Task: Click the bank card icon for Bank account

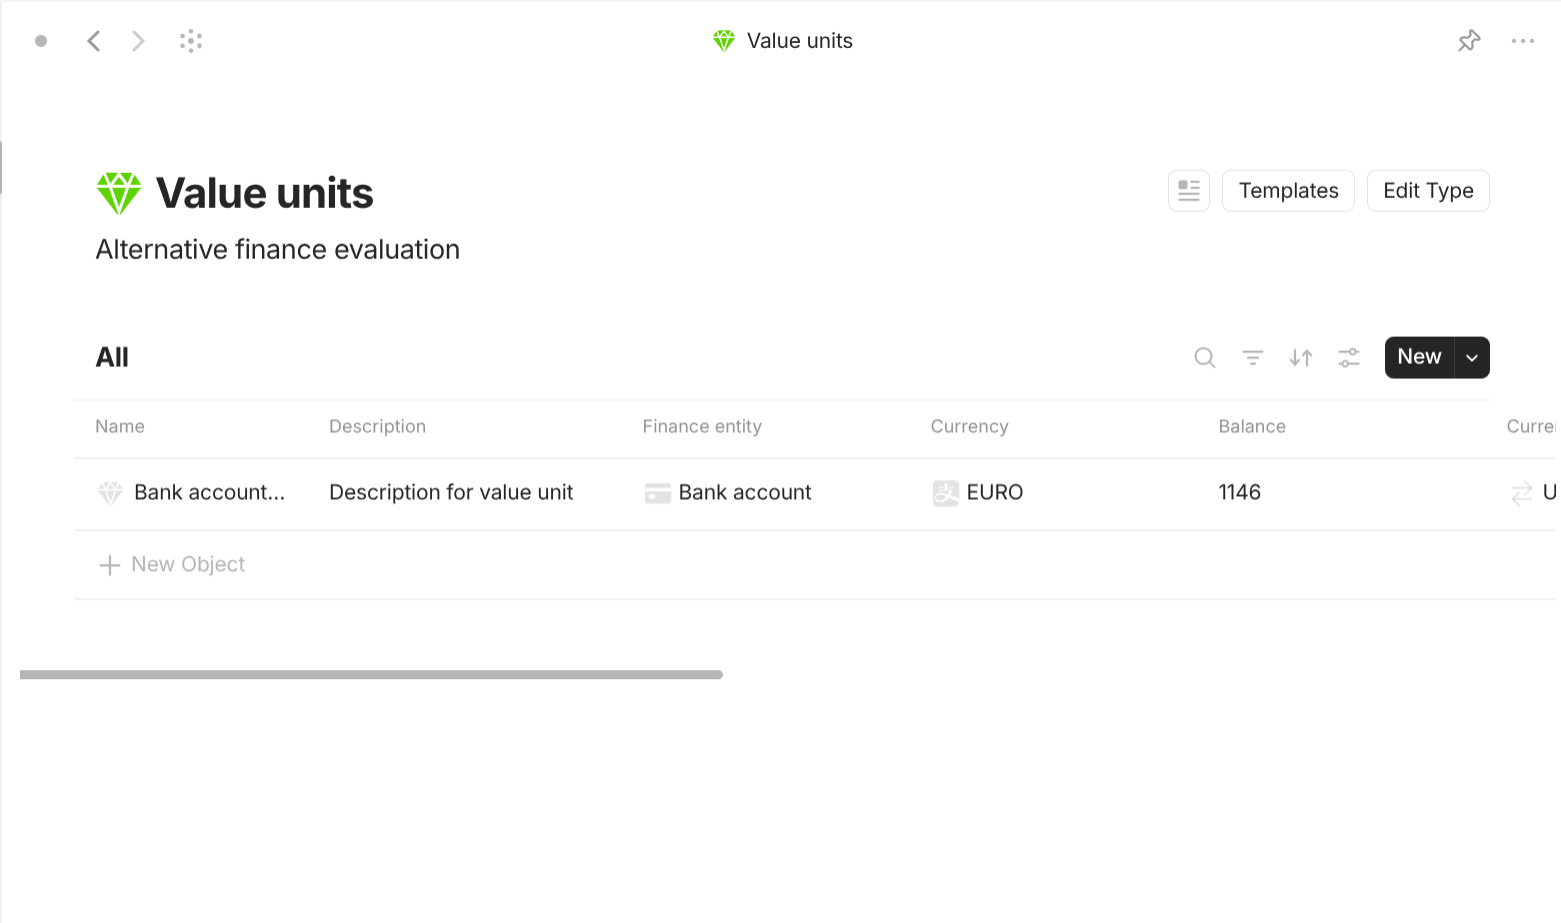Action: (657, 492)
